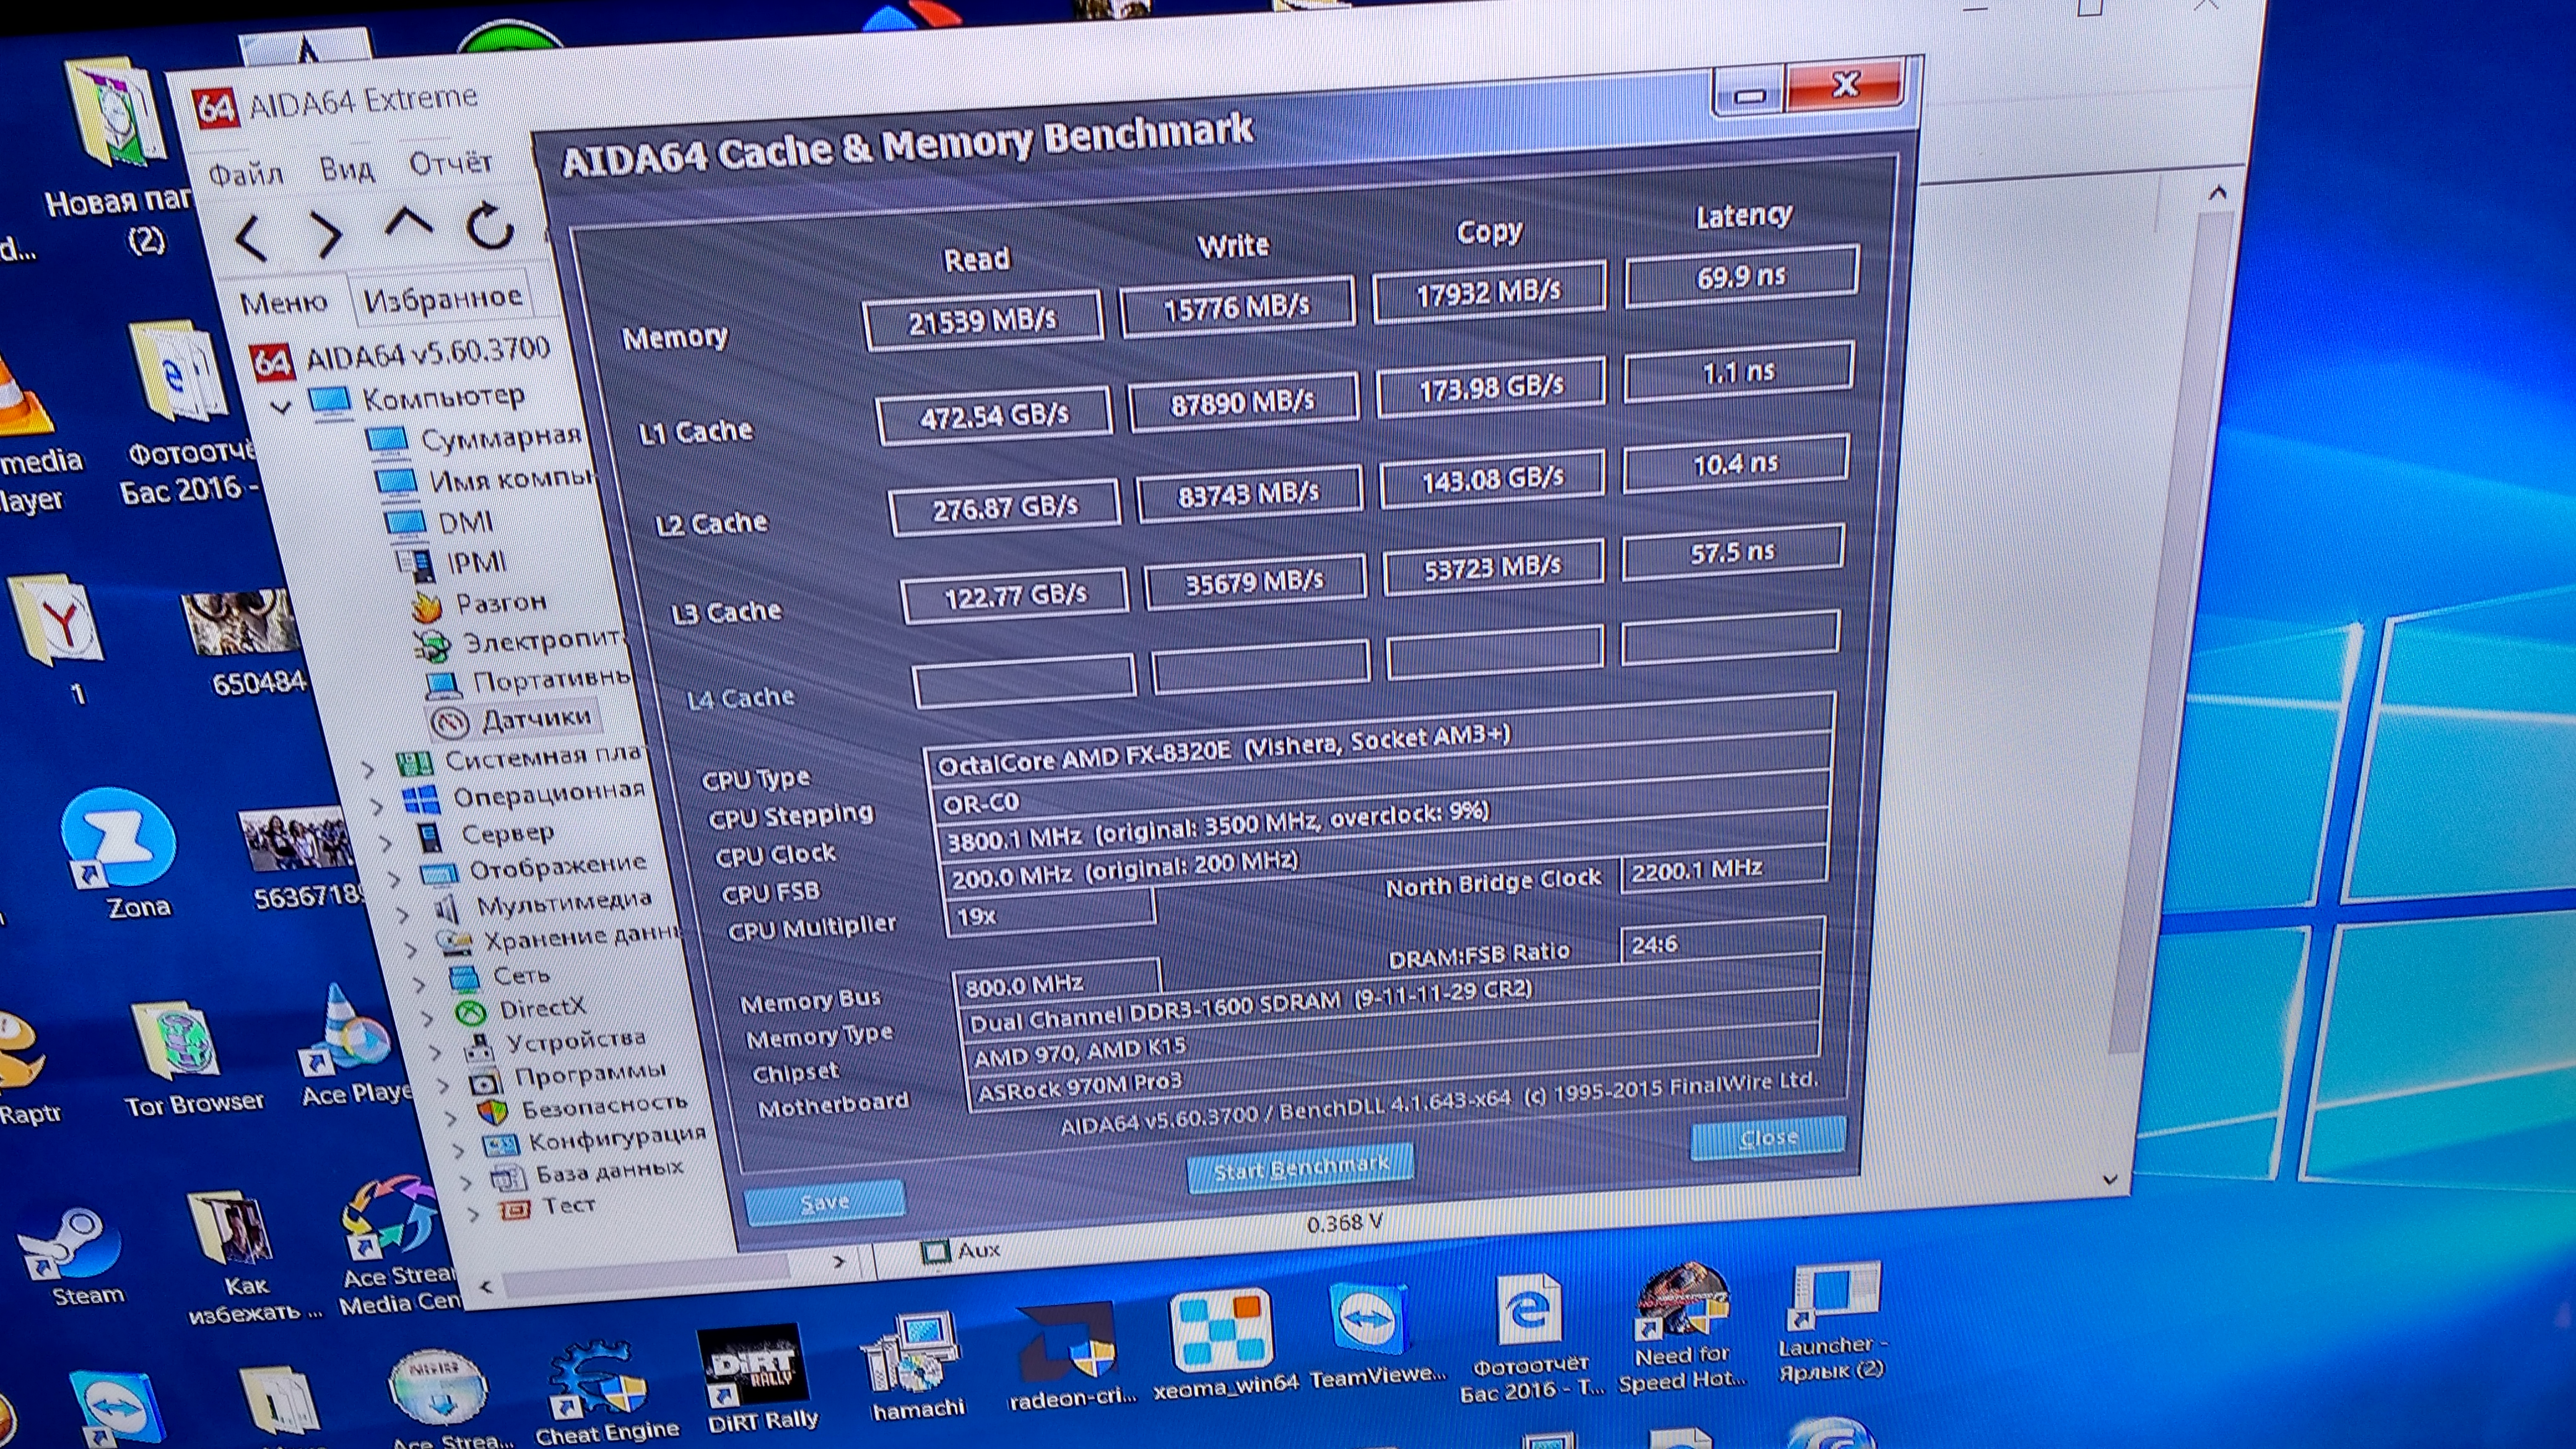Screen dimensions: 2576x1449
Task: Toggle the Aux checkbox
Action: [x=936, y=1251]
